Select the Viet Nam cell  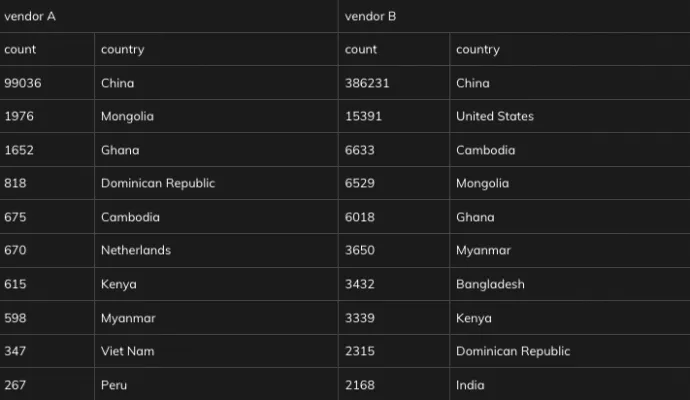[x=216, y=351]
